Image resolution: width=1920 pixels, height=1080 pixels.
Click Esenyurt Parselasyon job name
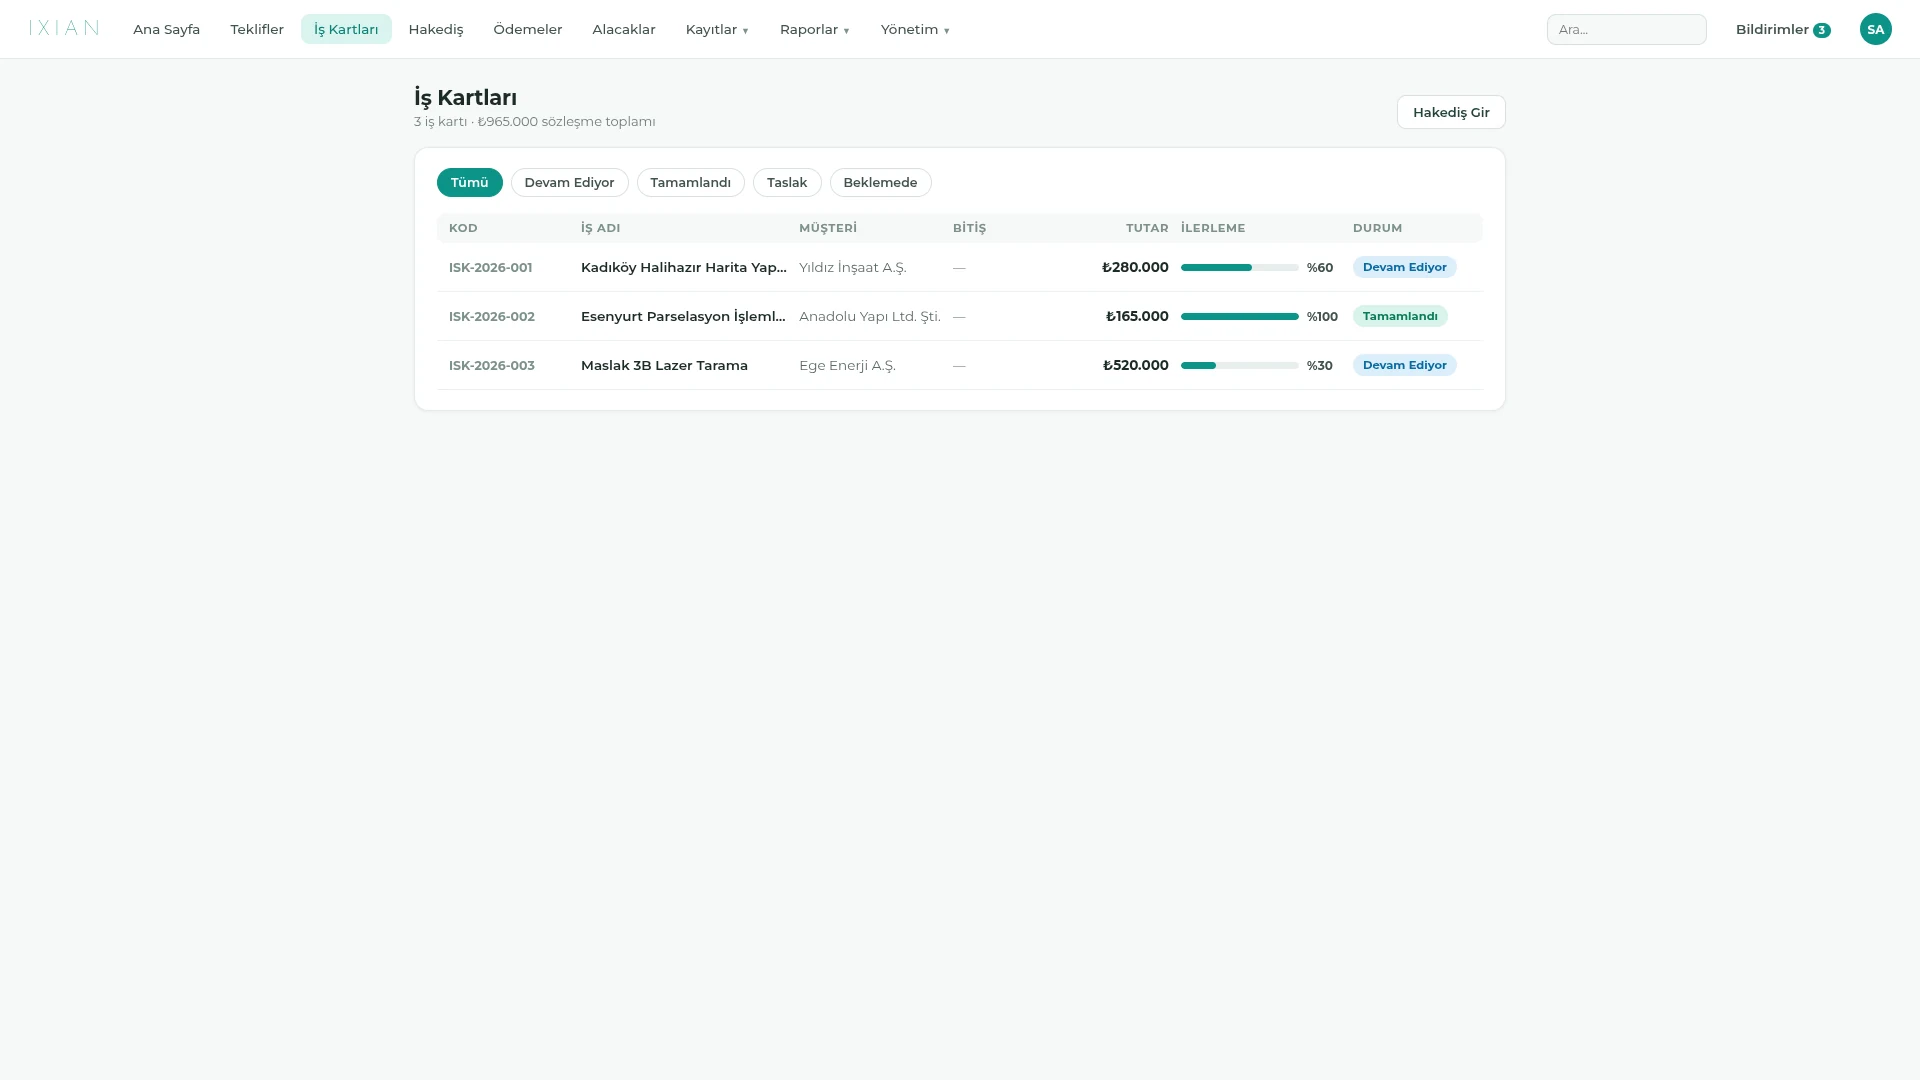pyautogui.click(x=684, y=316)
